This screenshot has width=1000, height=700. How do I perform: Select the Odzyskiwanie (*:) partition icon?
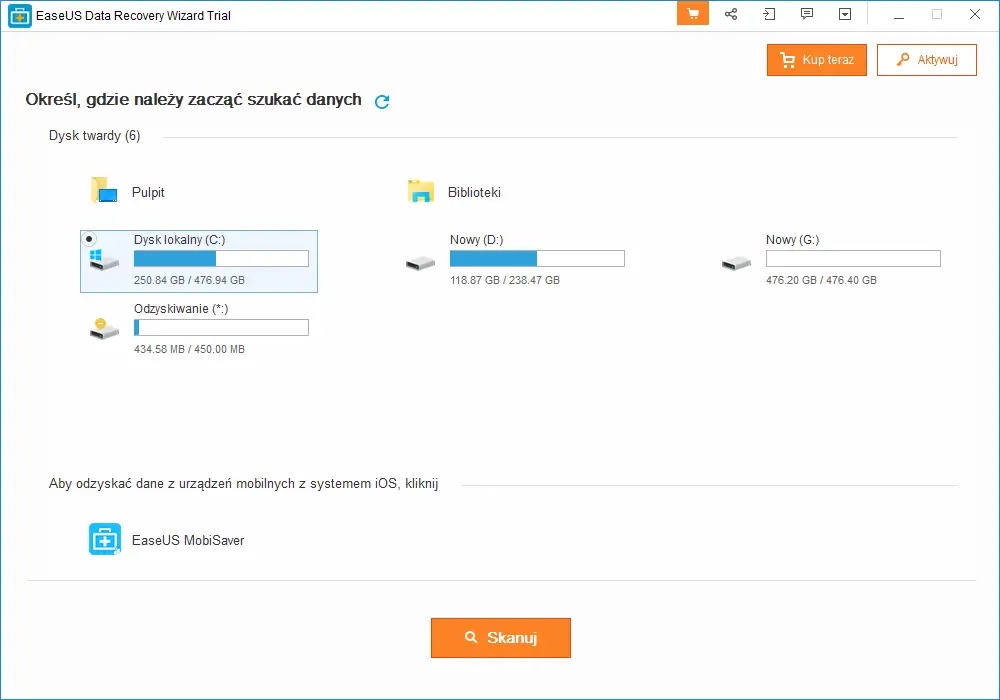pos(104,328)
